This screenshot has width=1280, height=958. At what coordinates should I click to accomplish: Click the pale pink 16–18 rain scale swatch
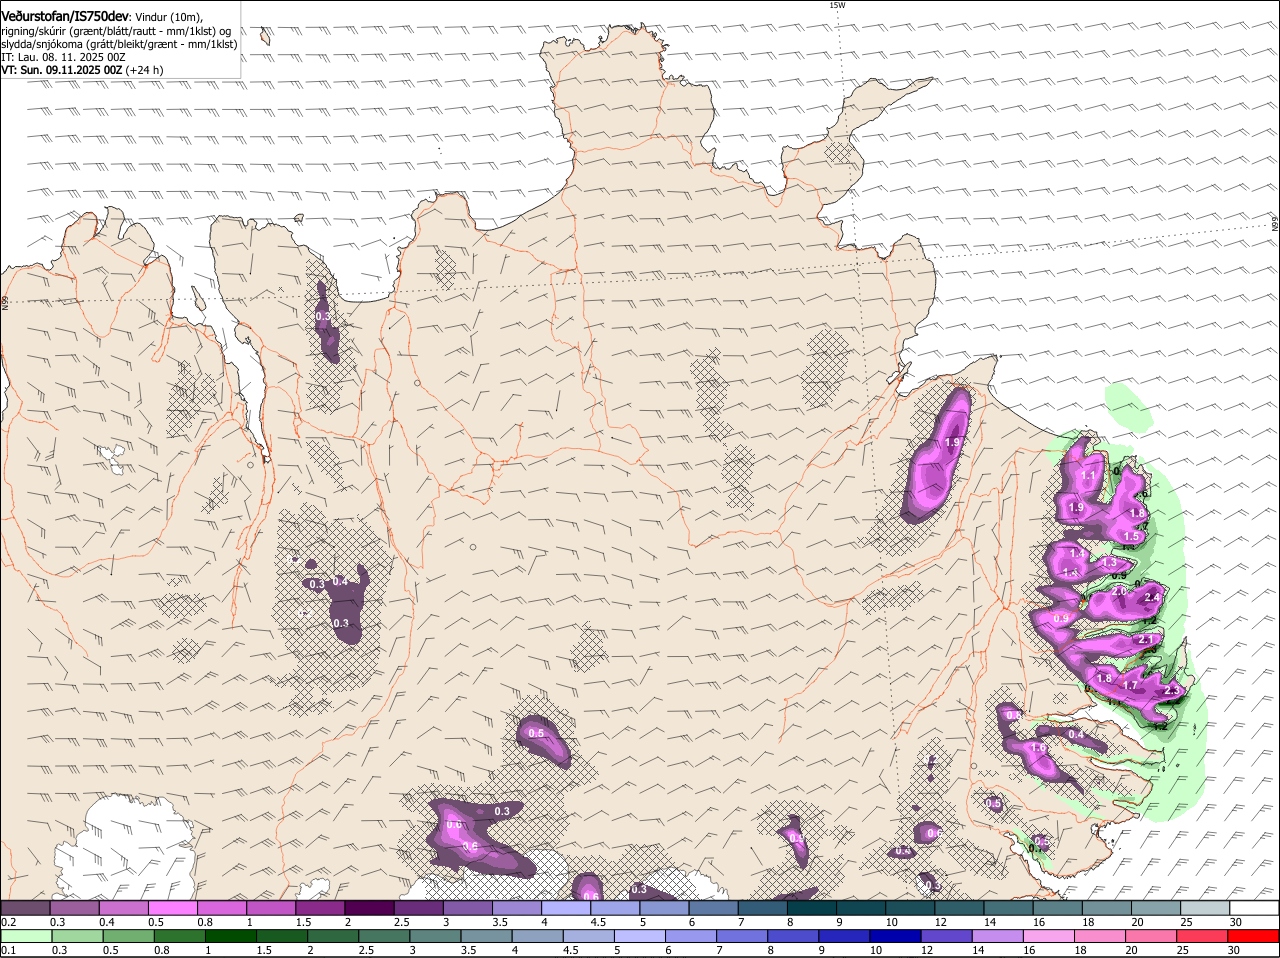[x=1049, y=936]
